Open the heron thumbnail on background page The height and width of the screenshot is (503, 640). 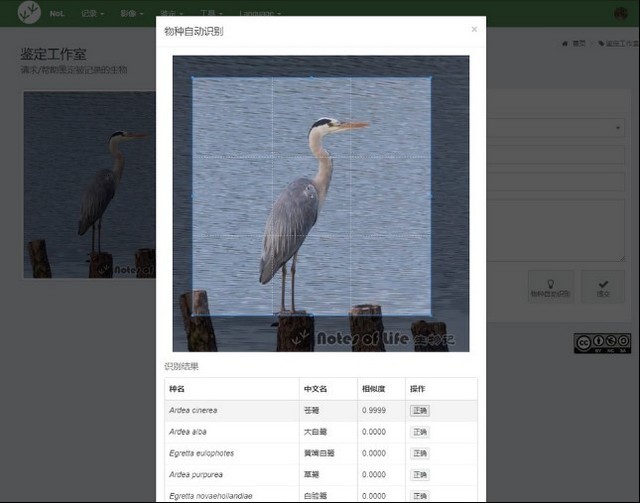[x=89, y=185]
